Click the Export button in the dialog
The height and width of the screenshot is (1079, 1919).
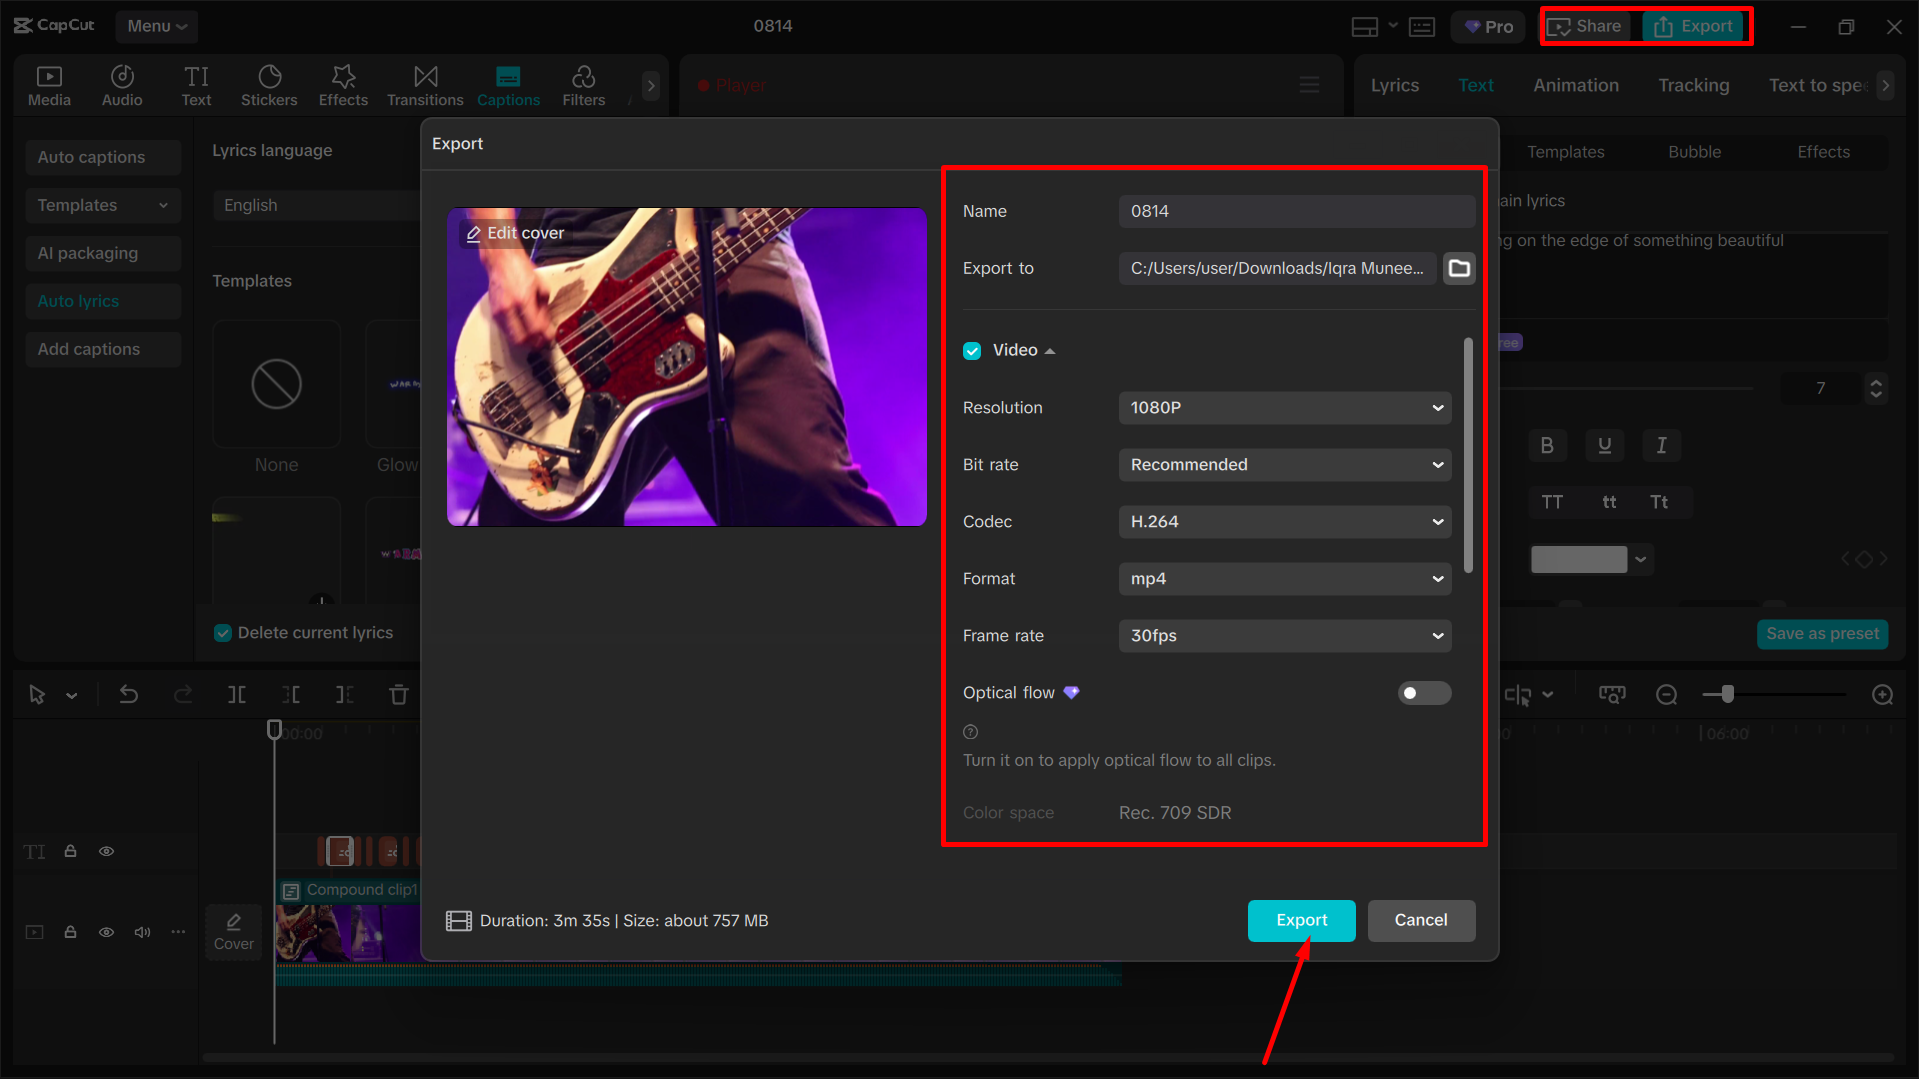pyautogui.click(x=1301, y=920)
